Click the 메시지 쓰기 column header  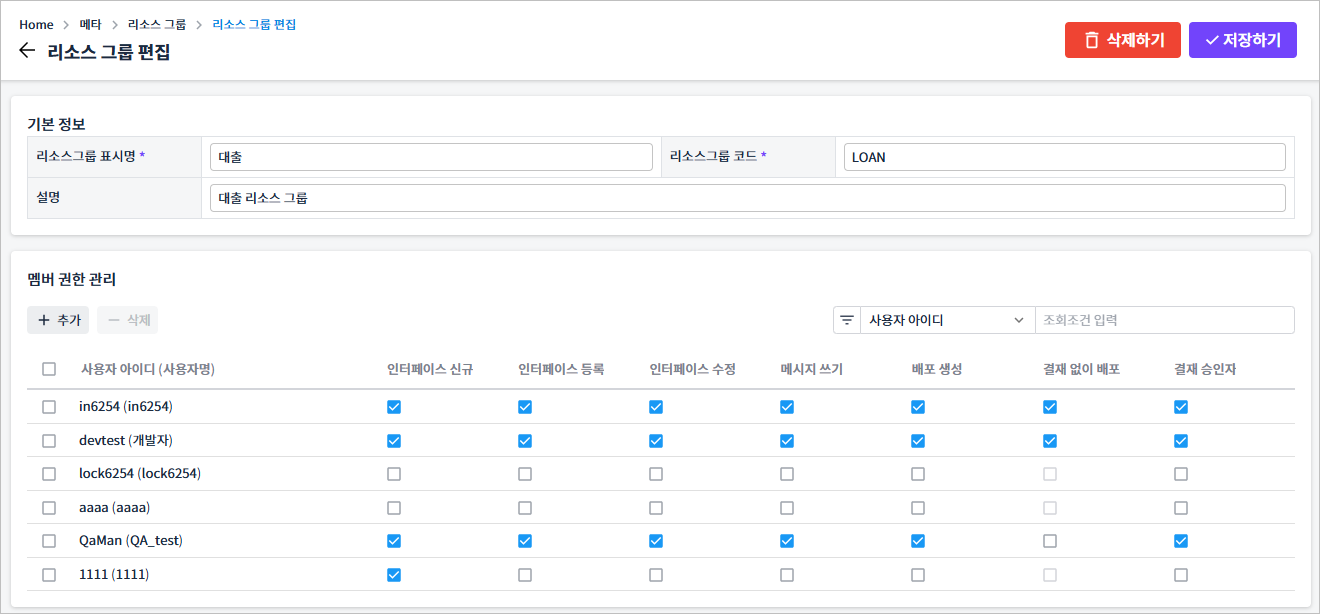811,369
